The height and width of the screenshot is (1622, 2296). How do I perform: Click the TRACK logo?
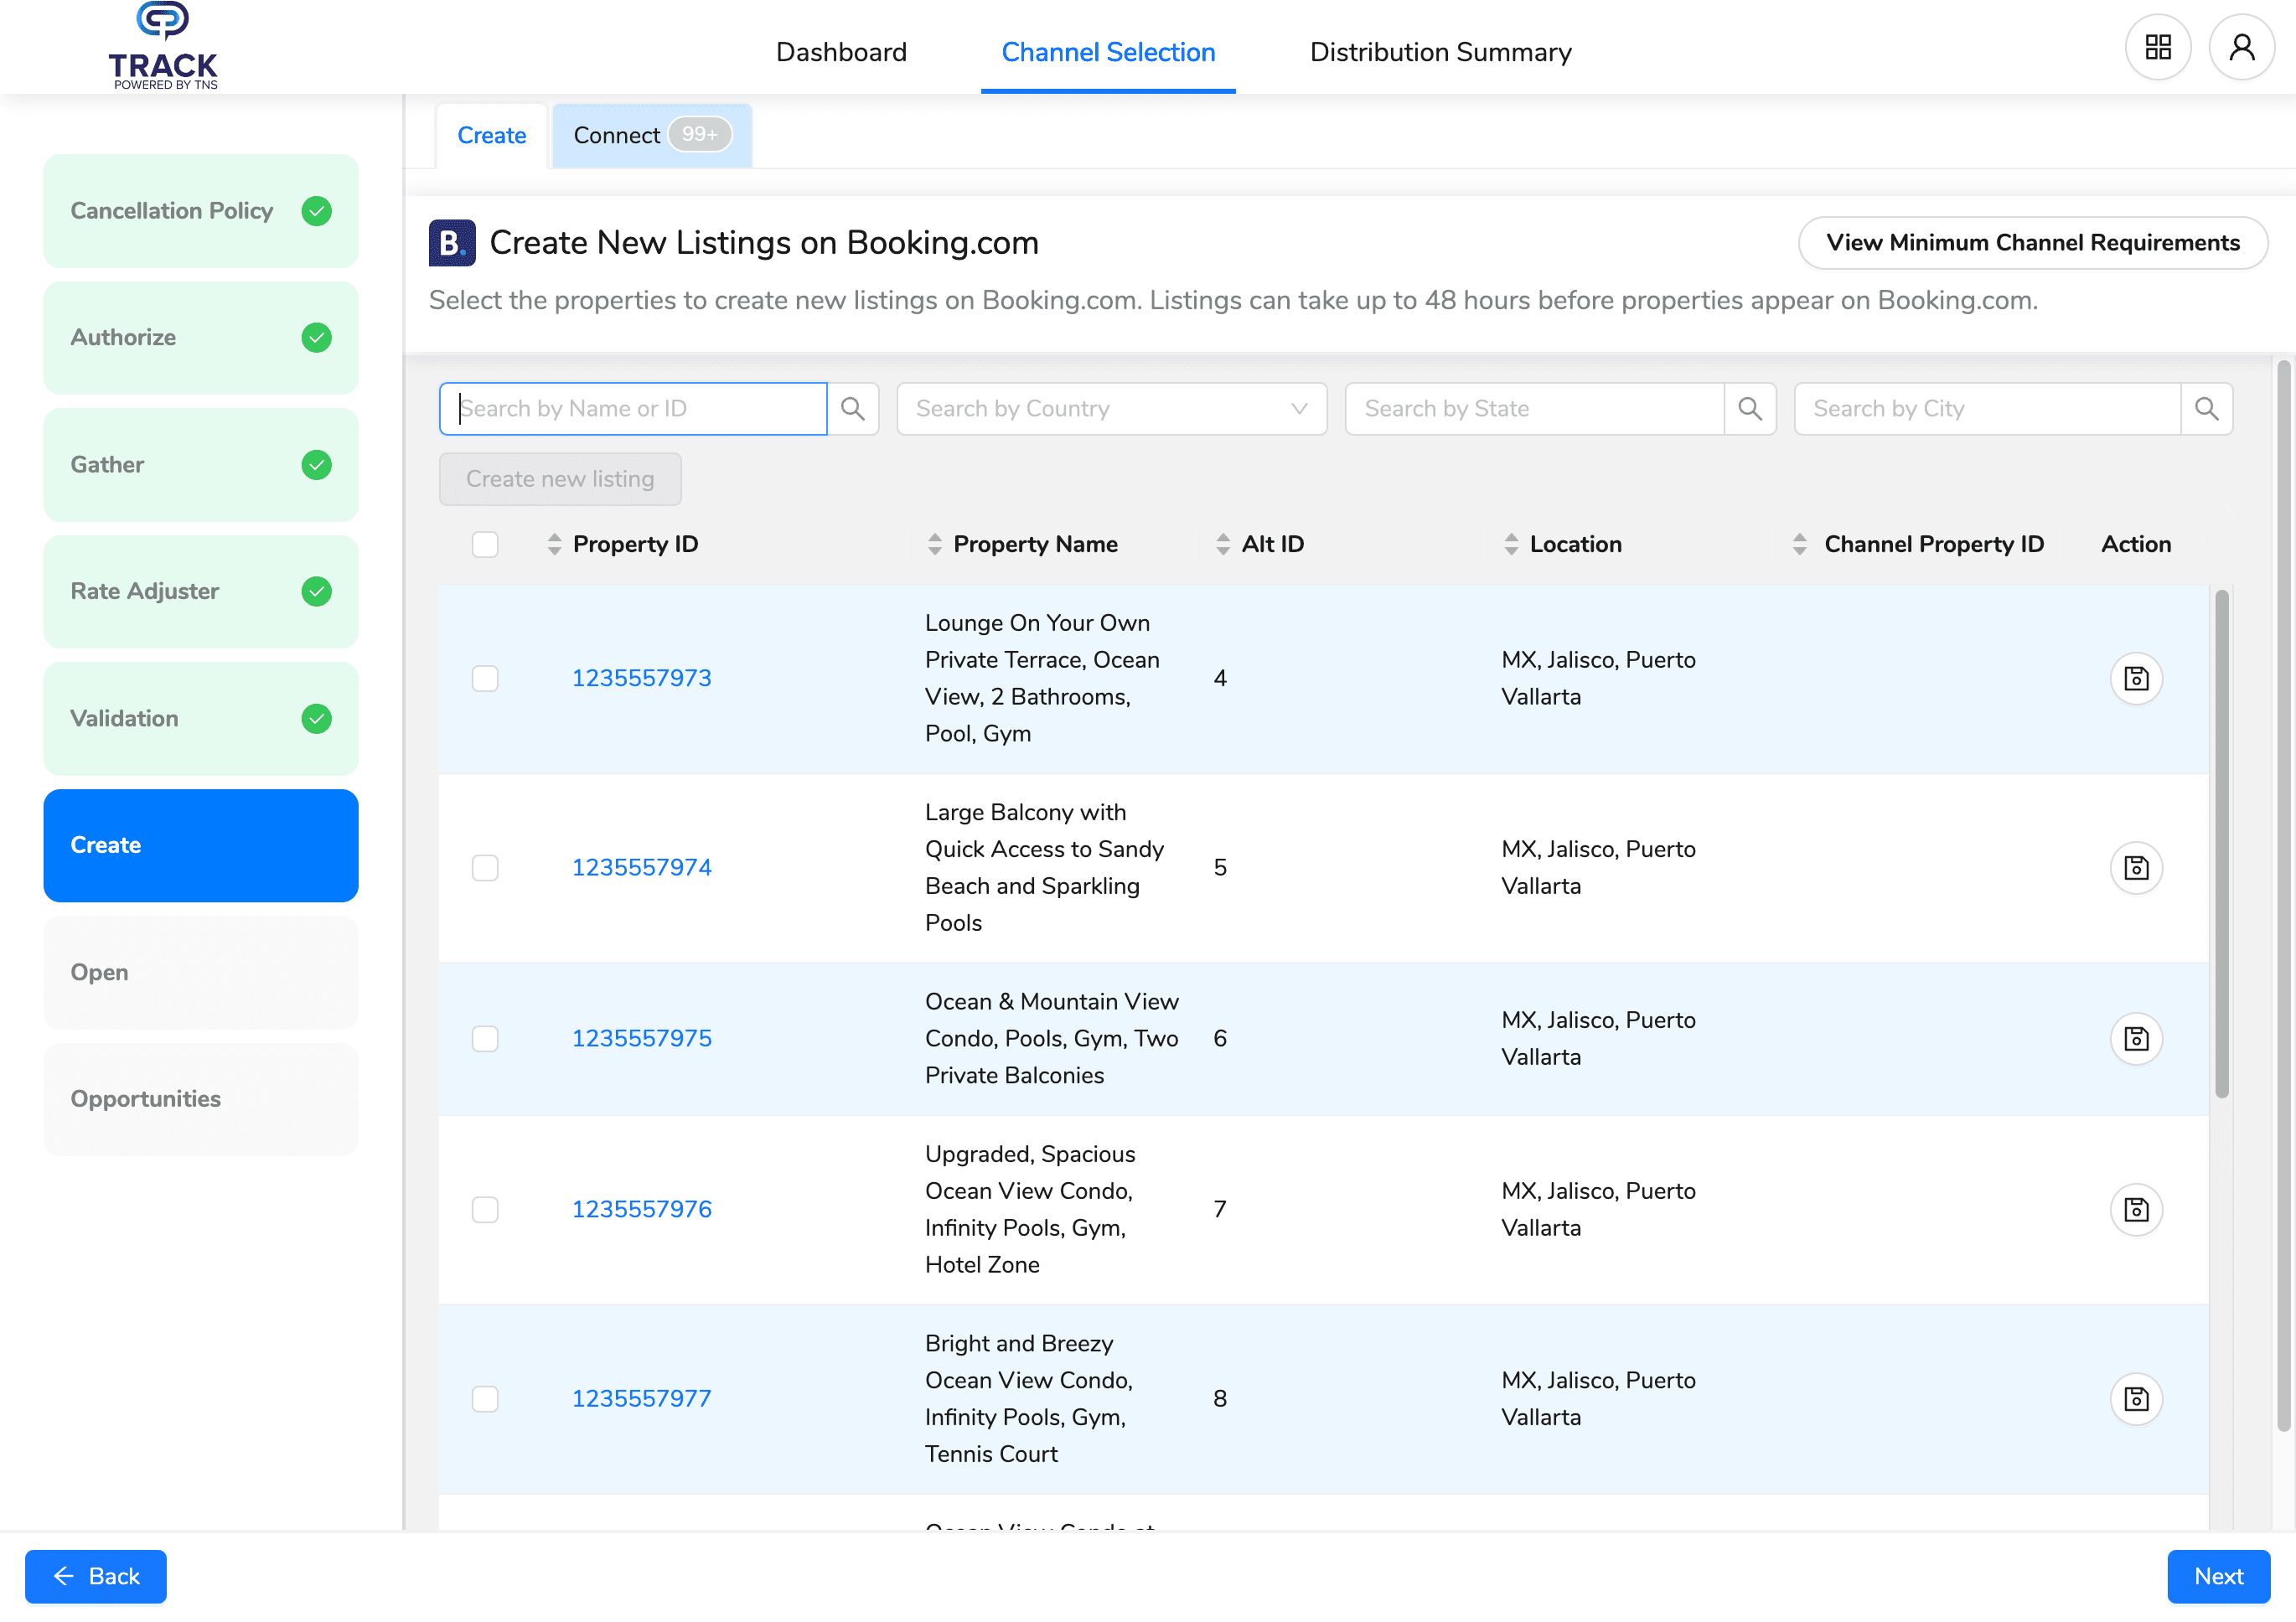163,47
